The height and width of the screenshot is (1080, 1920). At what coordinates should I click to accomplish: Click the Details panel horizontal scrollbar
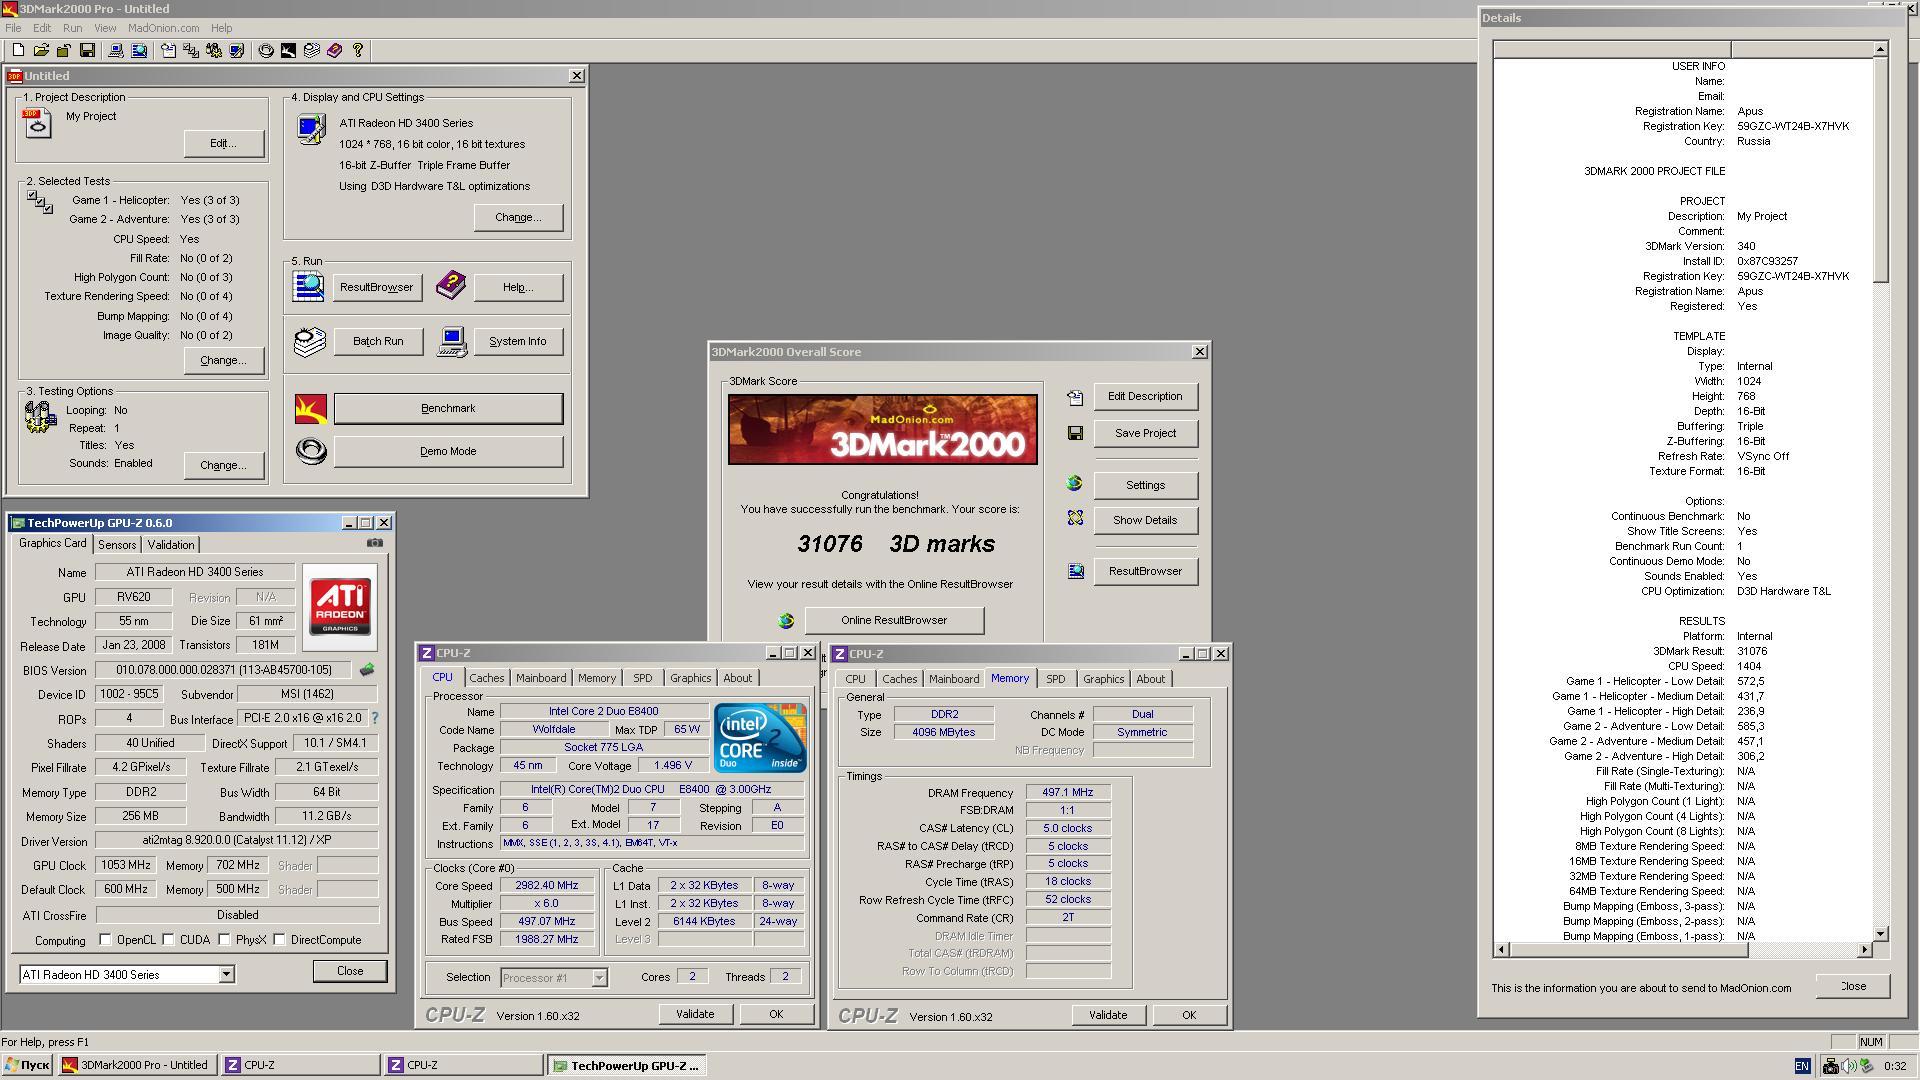1683,949
